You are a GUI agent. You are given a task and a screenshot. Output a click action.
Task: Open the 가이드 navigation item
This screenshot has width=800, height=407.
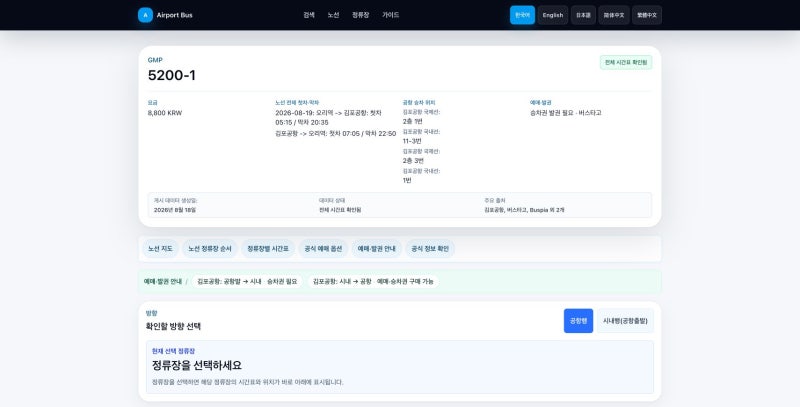click(391, 15)
